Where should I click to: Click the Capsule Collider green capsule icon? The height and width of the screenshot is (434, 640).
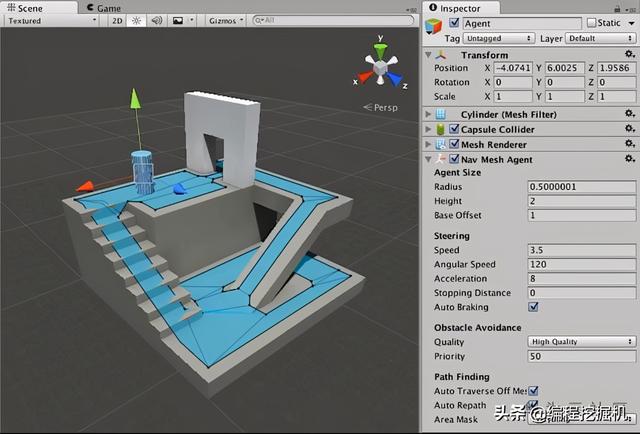[x=440, y=129]
